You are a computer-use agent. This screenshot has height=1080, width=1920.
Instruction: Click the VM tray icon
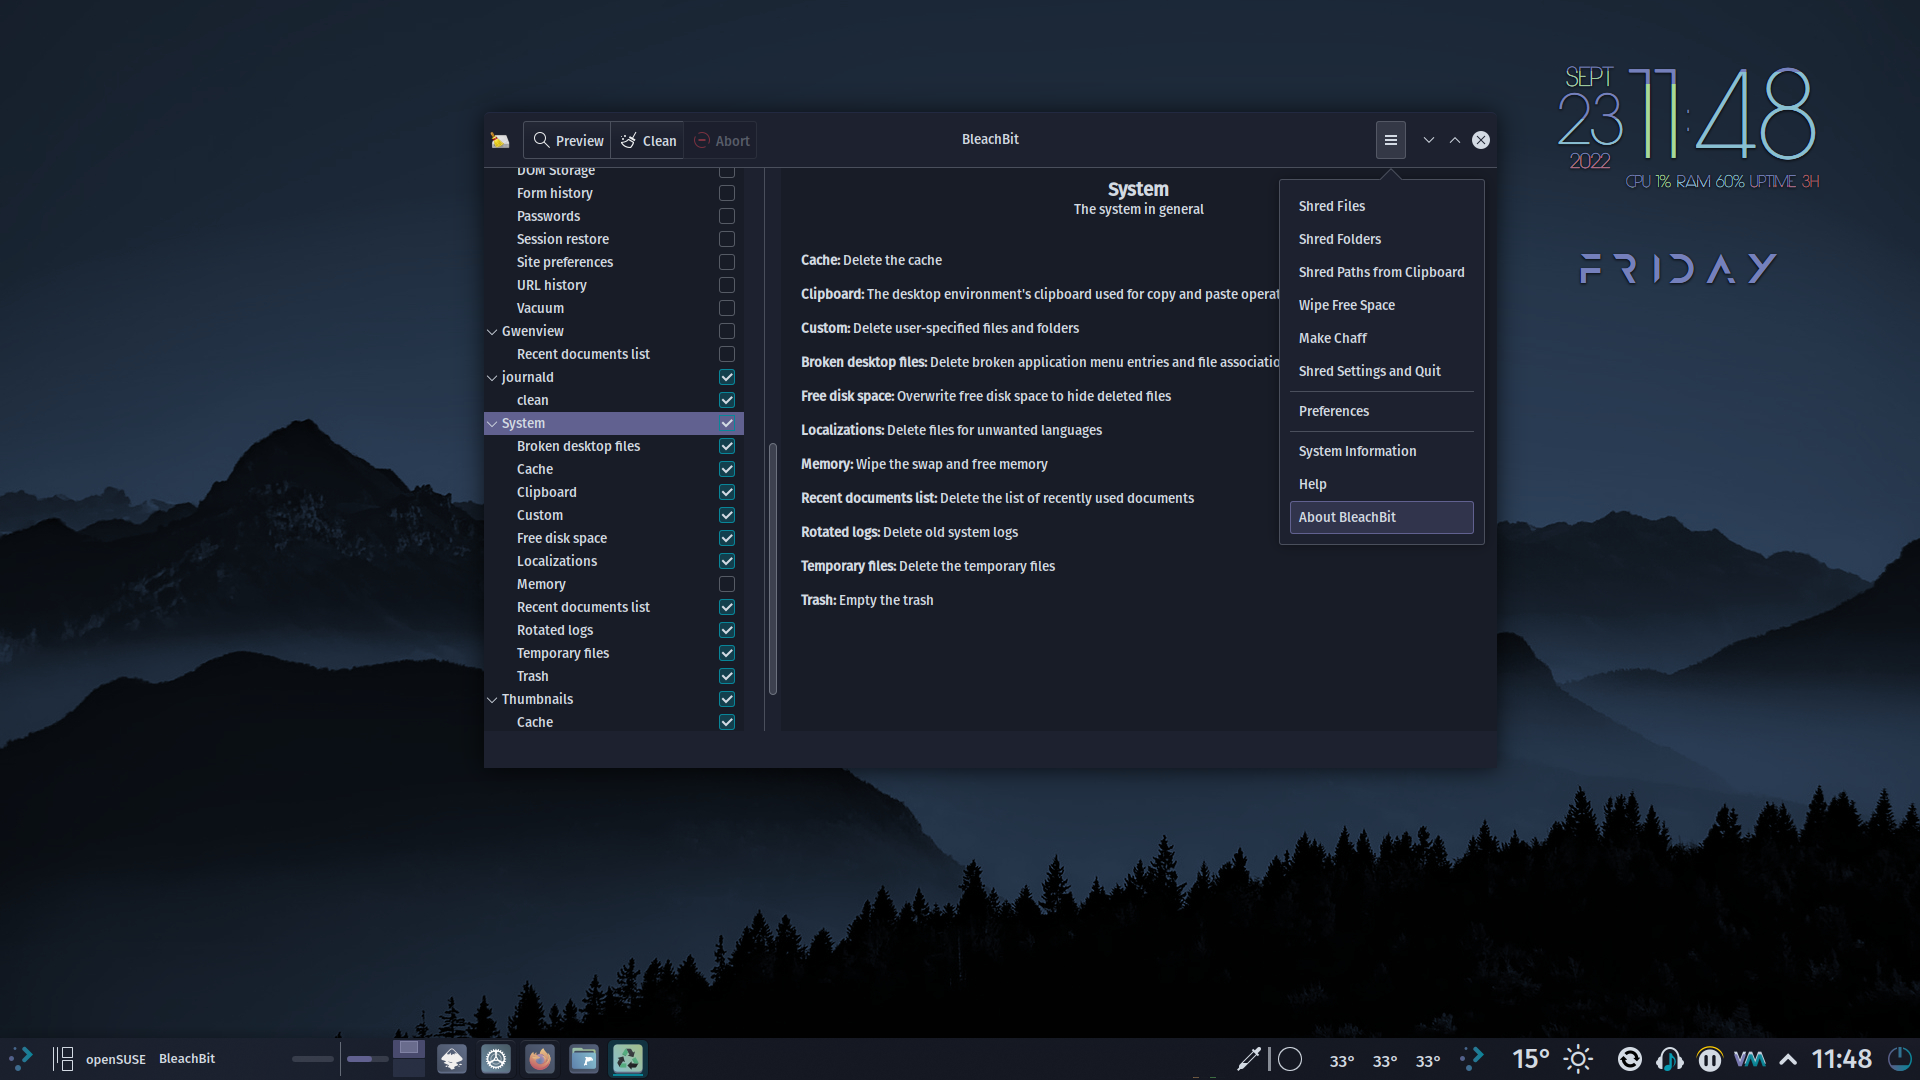(1750, 1059)
